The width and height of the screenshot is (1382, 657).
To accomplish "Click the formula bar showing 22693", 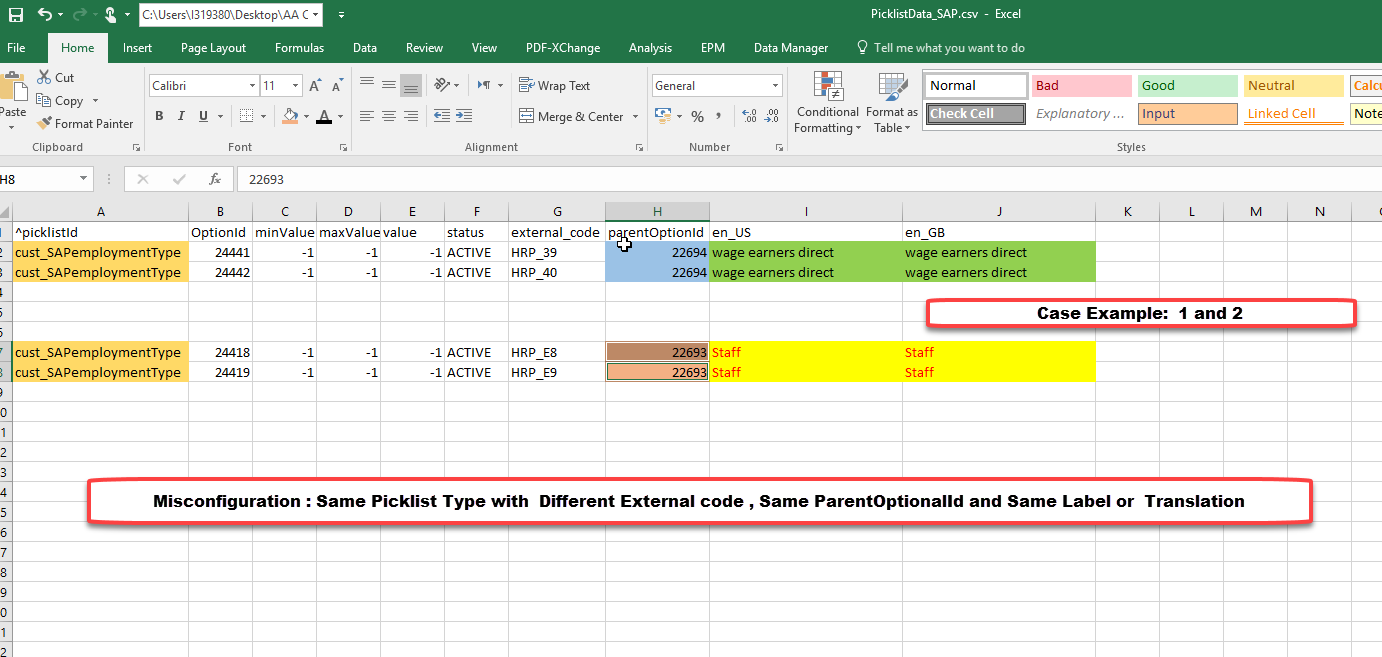I will 808,179.
